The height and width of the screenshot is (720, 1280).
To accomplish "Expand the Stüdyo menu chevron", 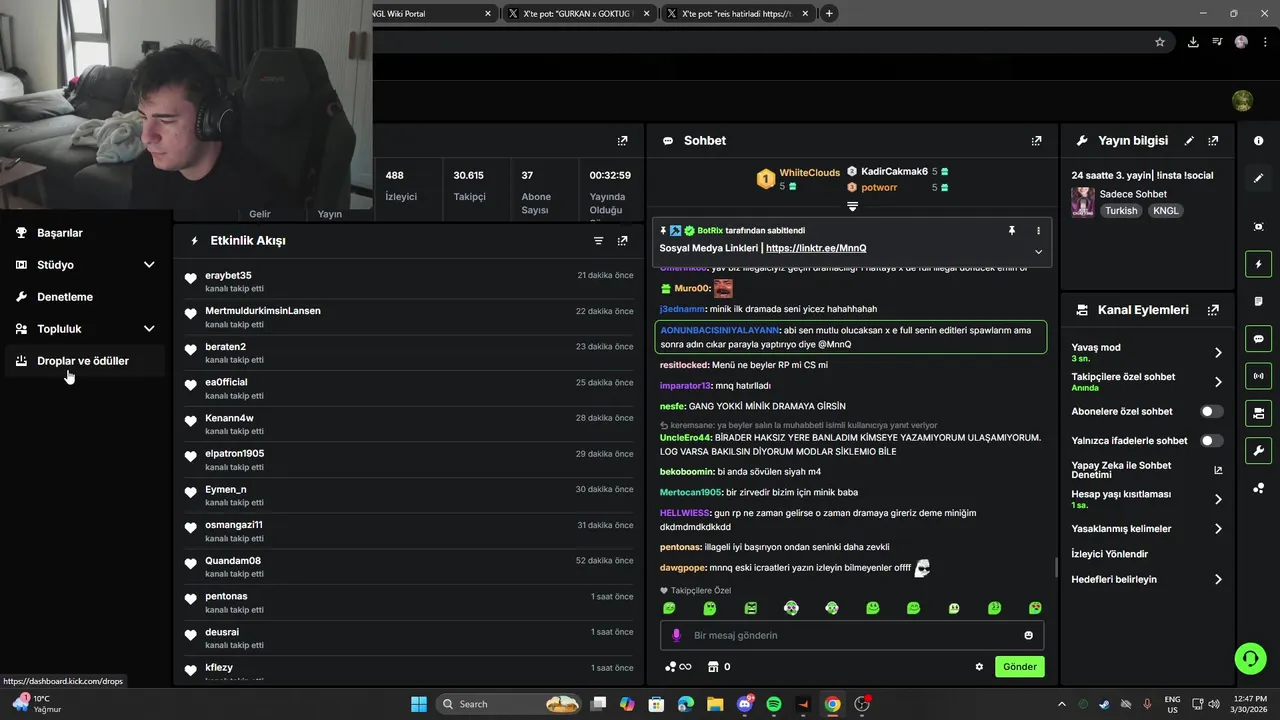I will point(149,265).
